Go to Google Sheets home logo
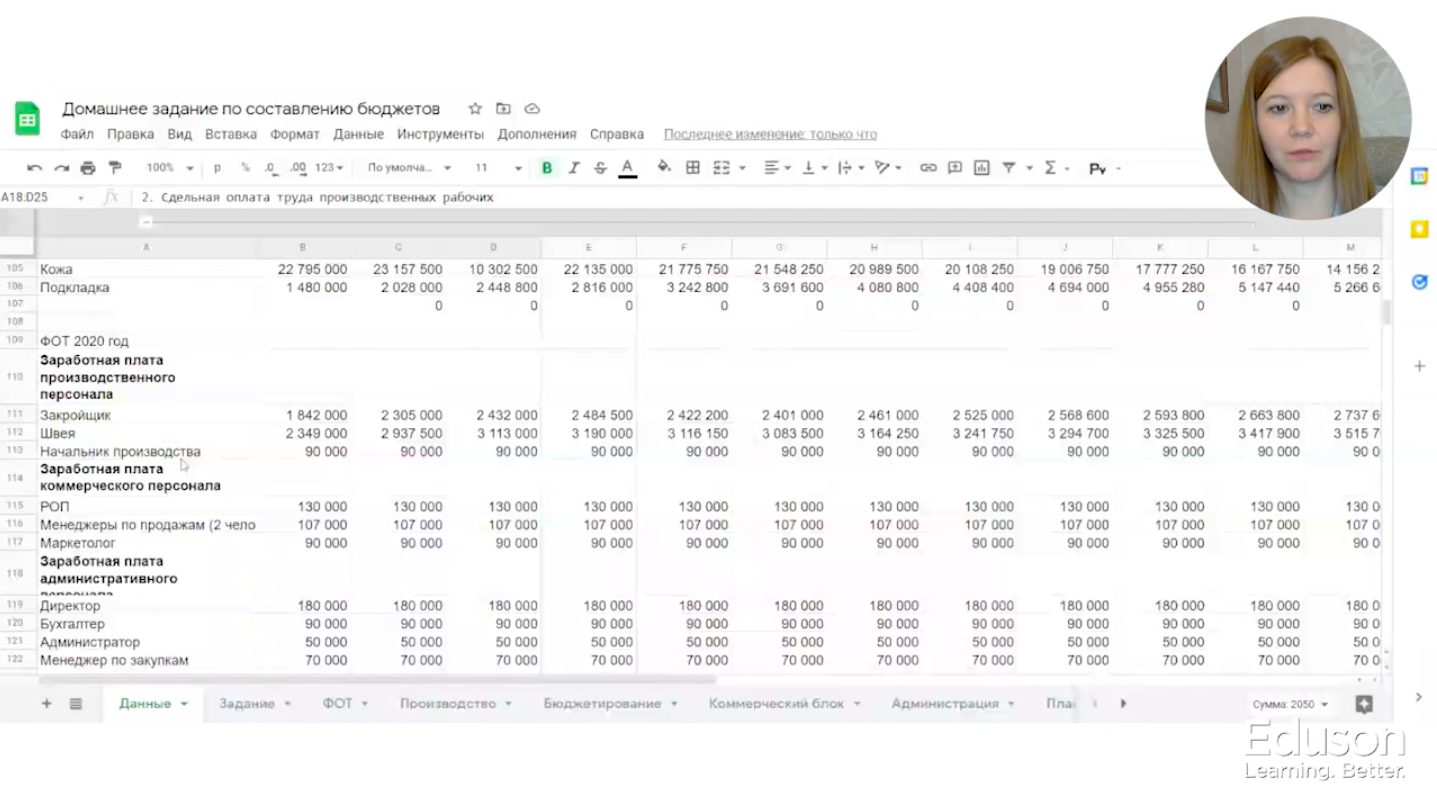Screen dimensions: 1437x797 27,119
